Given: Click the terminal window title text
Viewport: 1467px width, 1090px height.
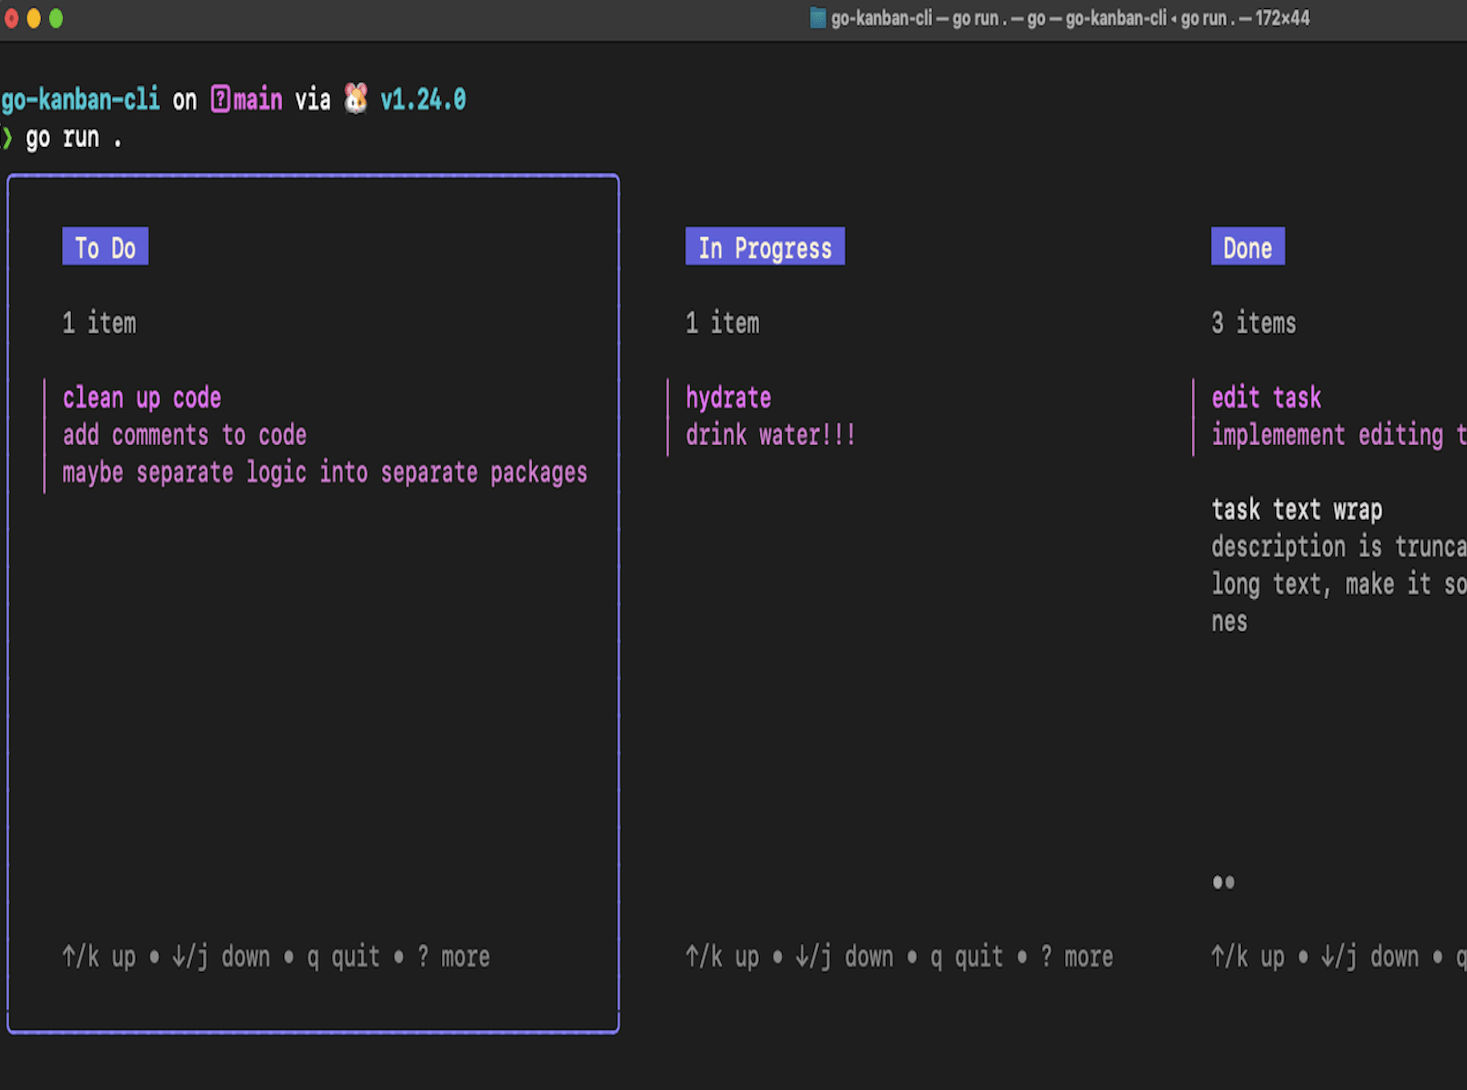Looking at the screenshot, I should (x=1070, y=18).
